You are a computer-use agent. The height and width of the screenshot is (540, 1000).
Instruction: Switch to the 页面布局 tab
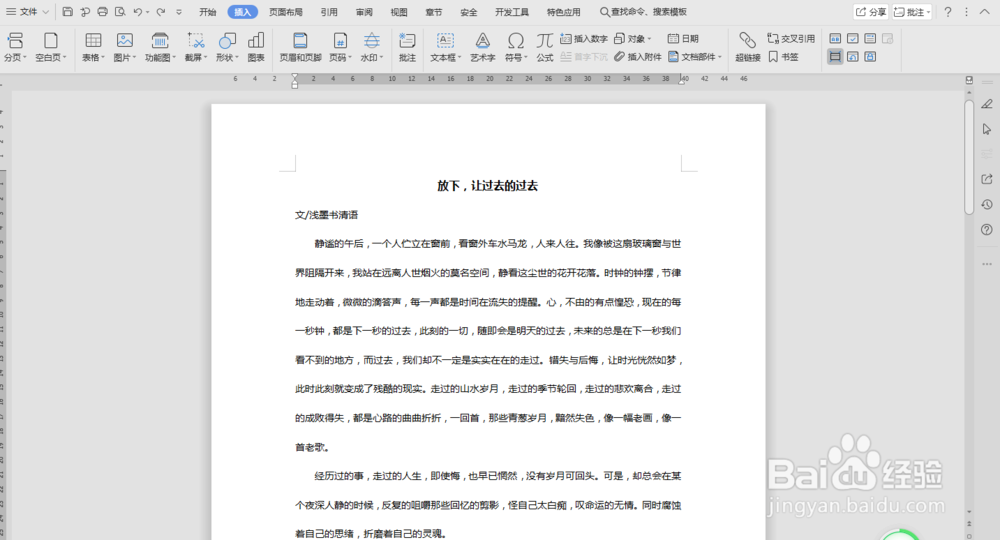pos(286,11)
